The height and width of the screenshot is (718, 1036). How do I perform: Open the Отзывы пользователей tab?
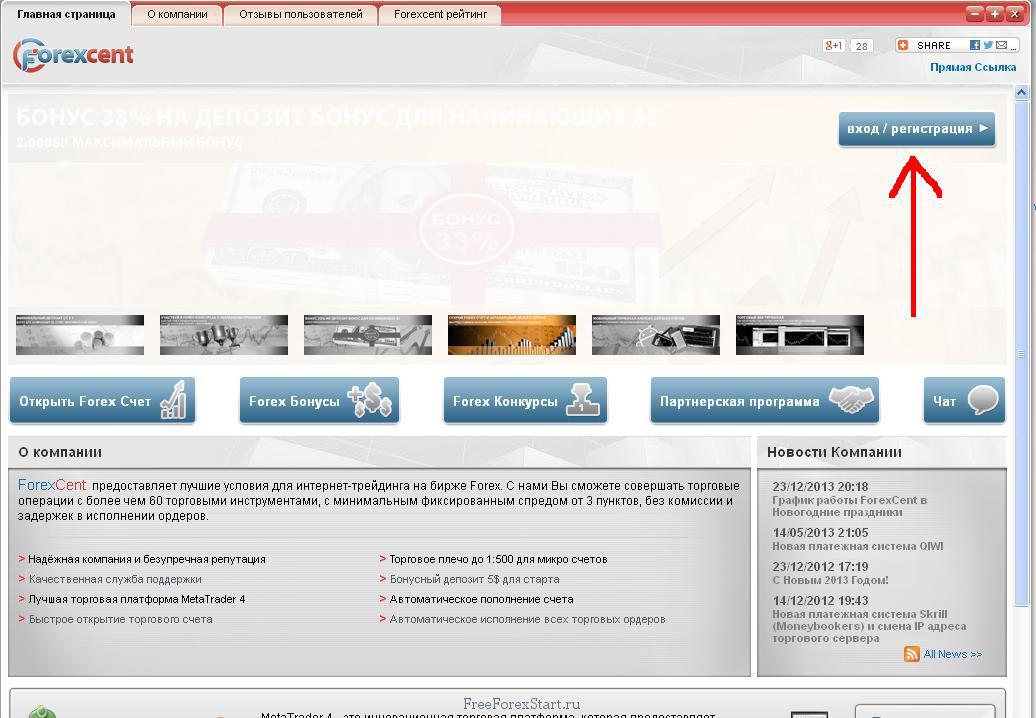300,15
